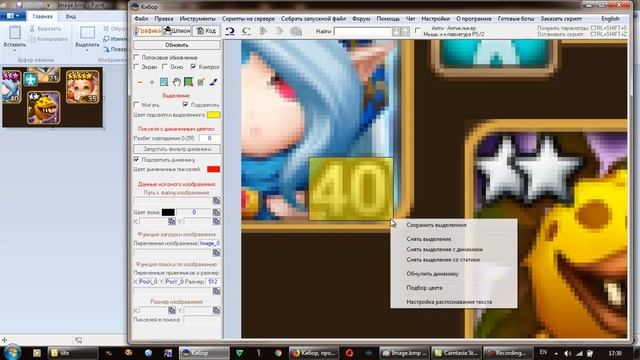
Task: Select the minus zoom-out tool icon
Action: pyautogui.click(x=140, y=82)
